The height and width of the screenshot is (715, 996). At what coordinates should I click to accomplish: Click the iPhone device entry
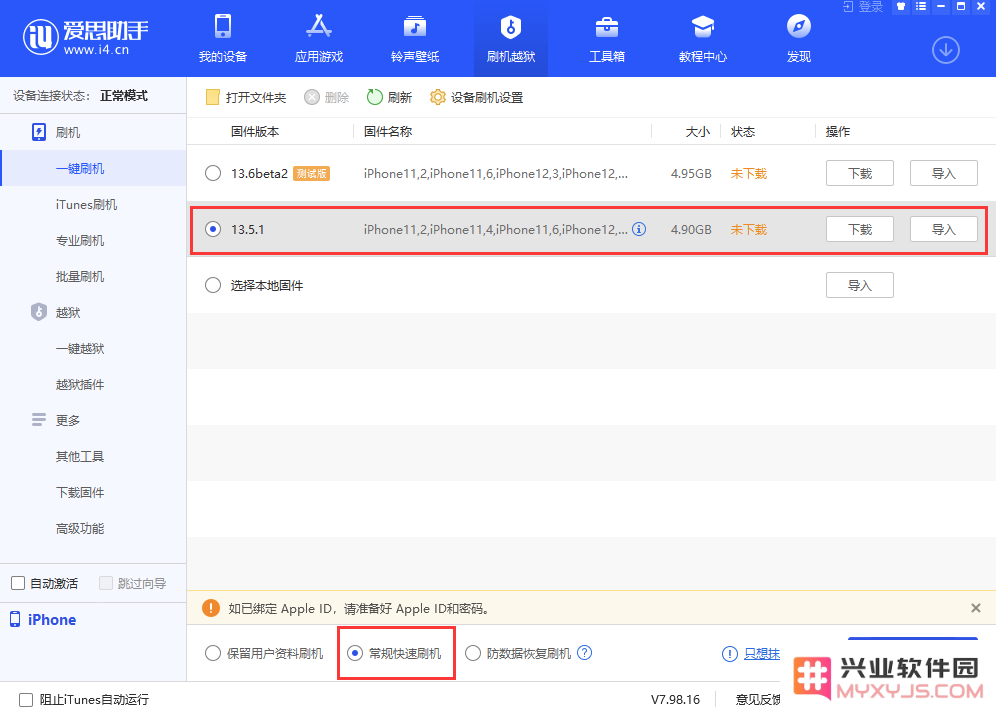[x=43, y=620]
